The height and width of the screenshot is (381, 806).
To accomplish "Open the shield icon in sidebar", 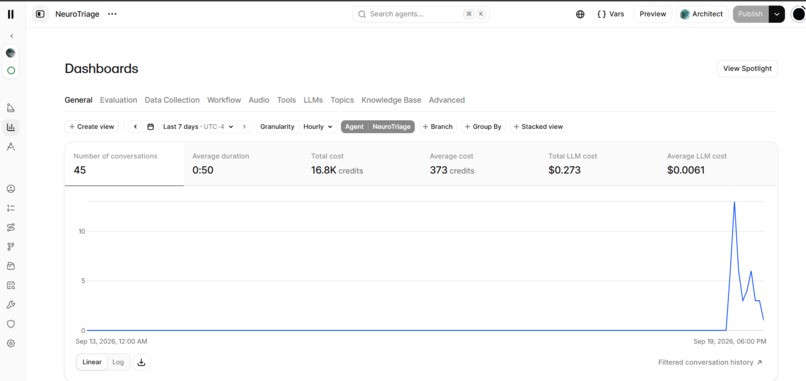I will pyautogui.click(x=11, y=324).
